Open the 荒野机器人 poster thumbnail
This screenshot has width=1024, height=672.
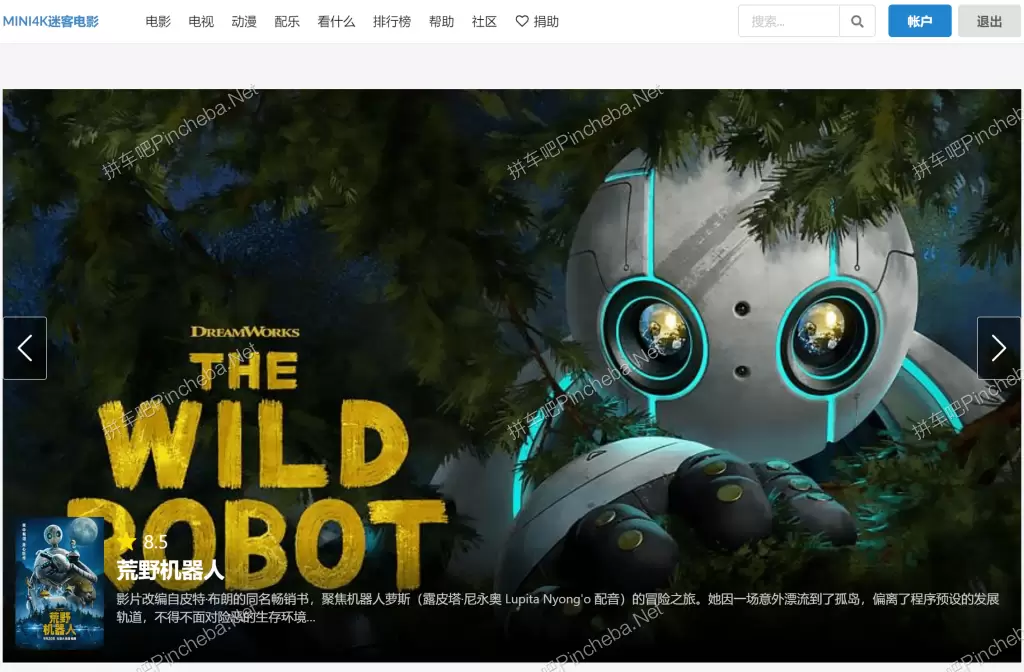(x=59, y=583)
